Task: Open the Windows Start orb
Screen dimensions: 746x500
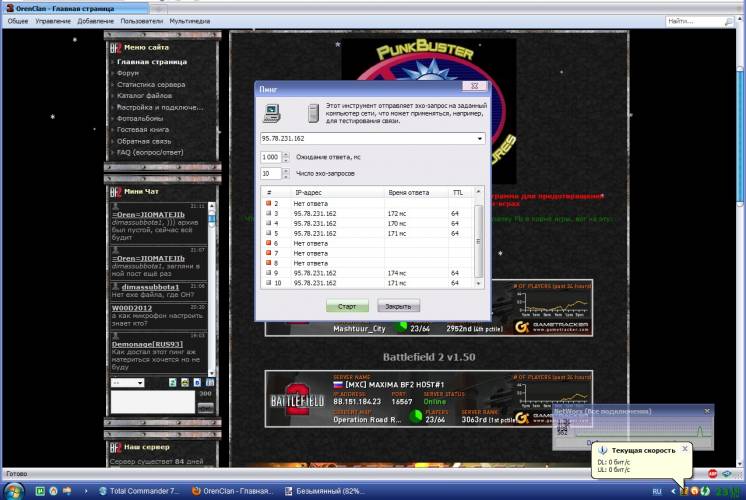Action: [13, 491]
